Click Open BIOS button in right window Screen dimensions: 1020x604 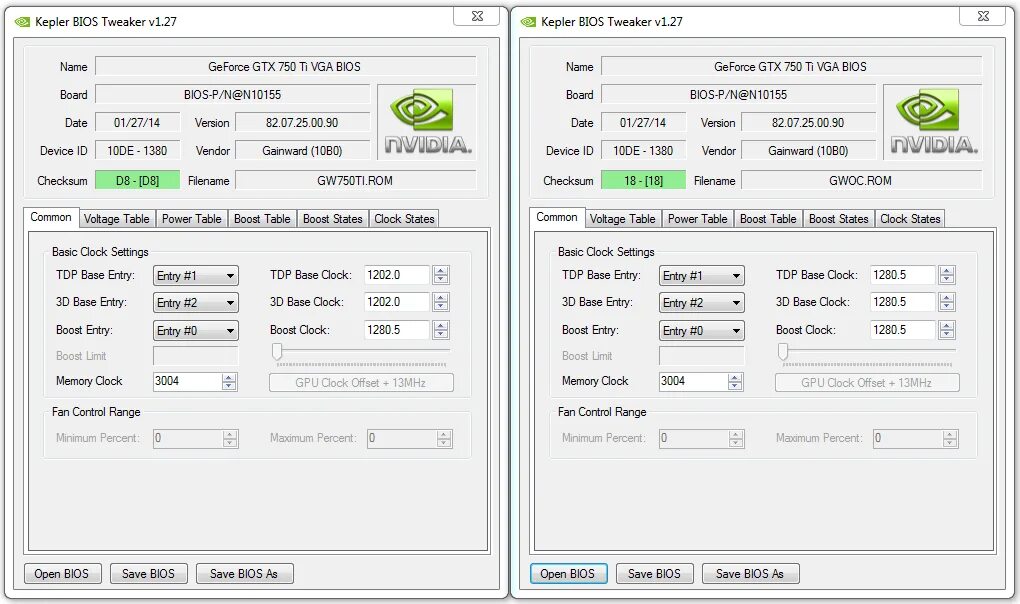[568, 573]
